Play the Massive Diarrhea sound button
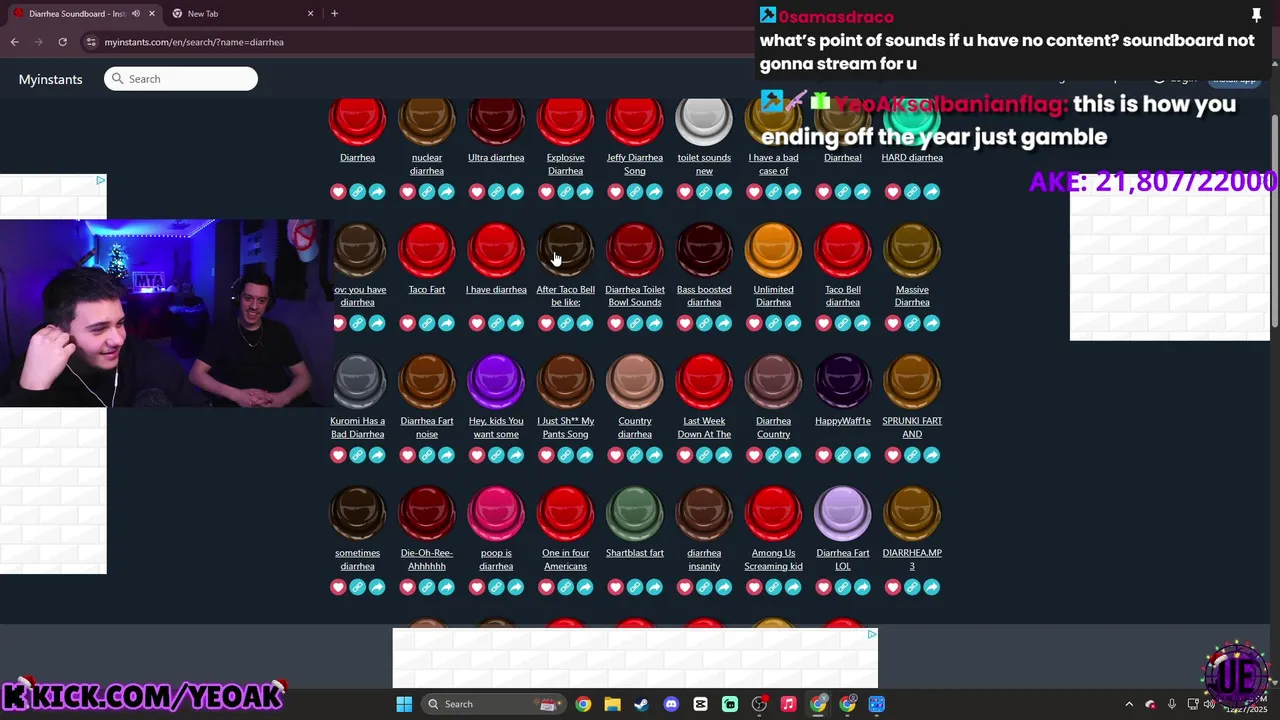Image resolution: width=1280 pixels, height=720 pixels. tap(912, 249)
